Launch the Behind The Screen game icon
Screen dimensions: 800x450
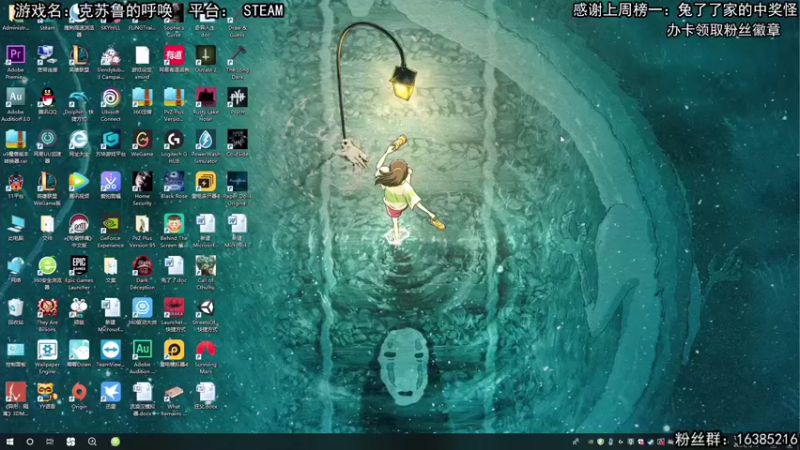pos(174,223)
